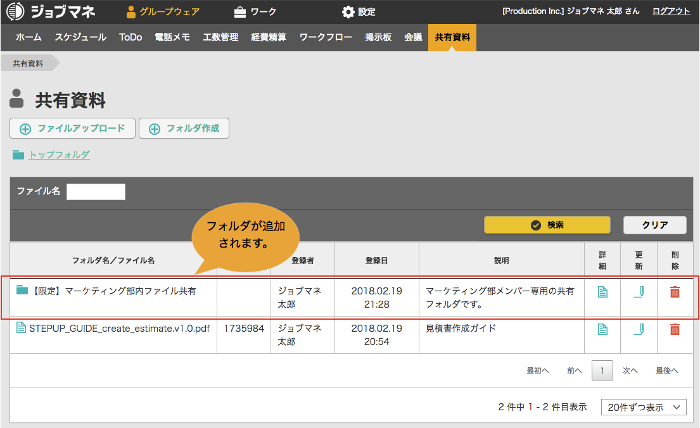Open details icon for マーケティング folder row

(x=603, y=292)
